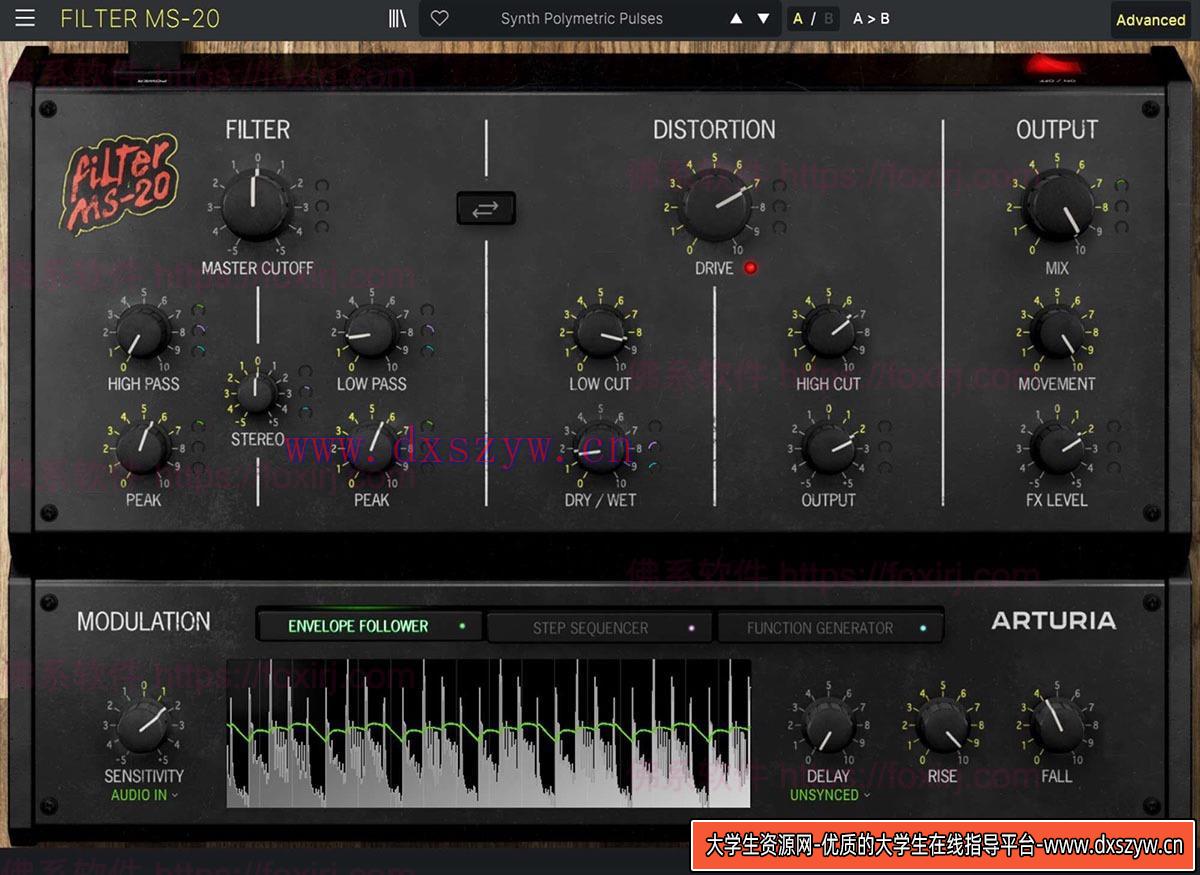Click the High Pass knob
The width and height of the screenshot is (1200, 875).
pyautogui.click(x=143, y=332)
